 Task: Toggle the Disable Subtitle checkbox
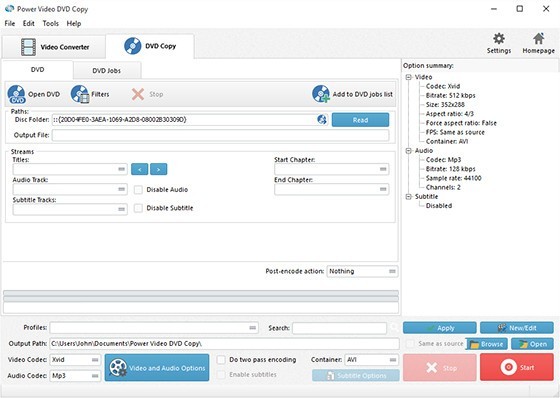(138, 208)
